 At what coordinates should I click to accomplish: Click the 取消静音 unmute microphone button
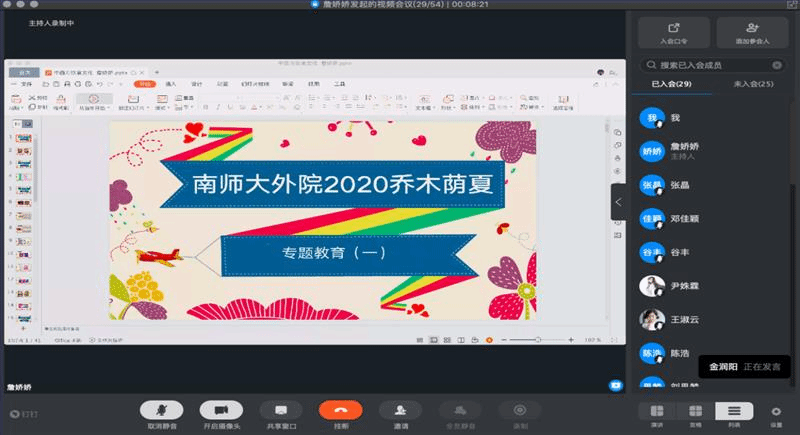(x=160, y=410)
